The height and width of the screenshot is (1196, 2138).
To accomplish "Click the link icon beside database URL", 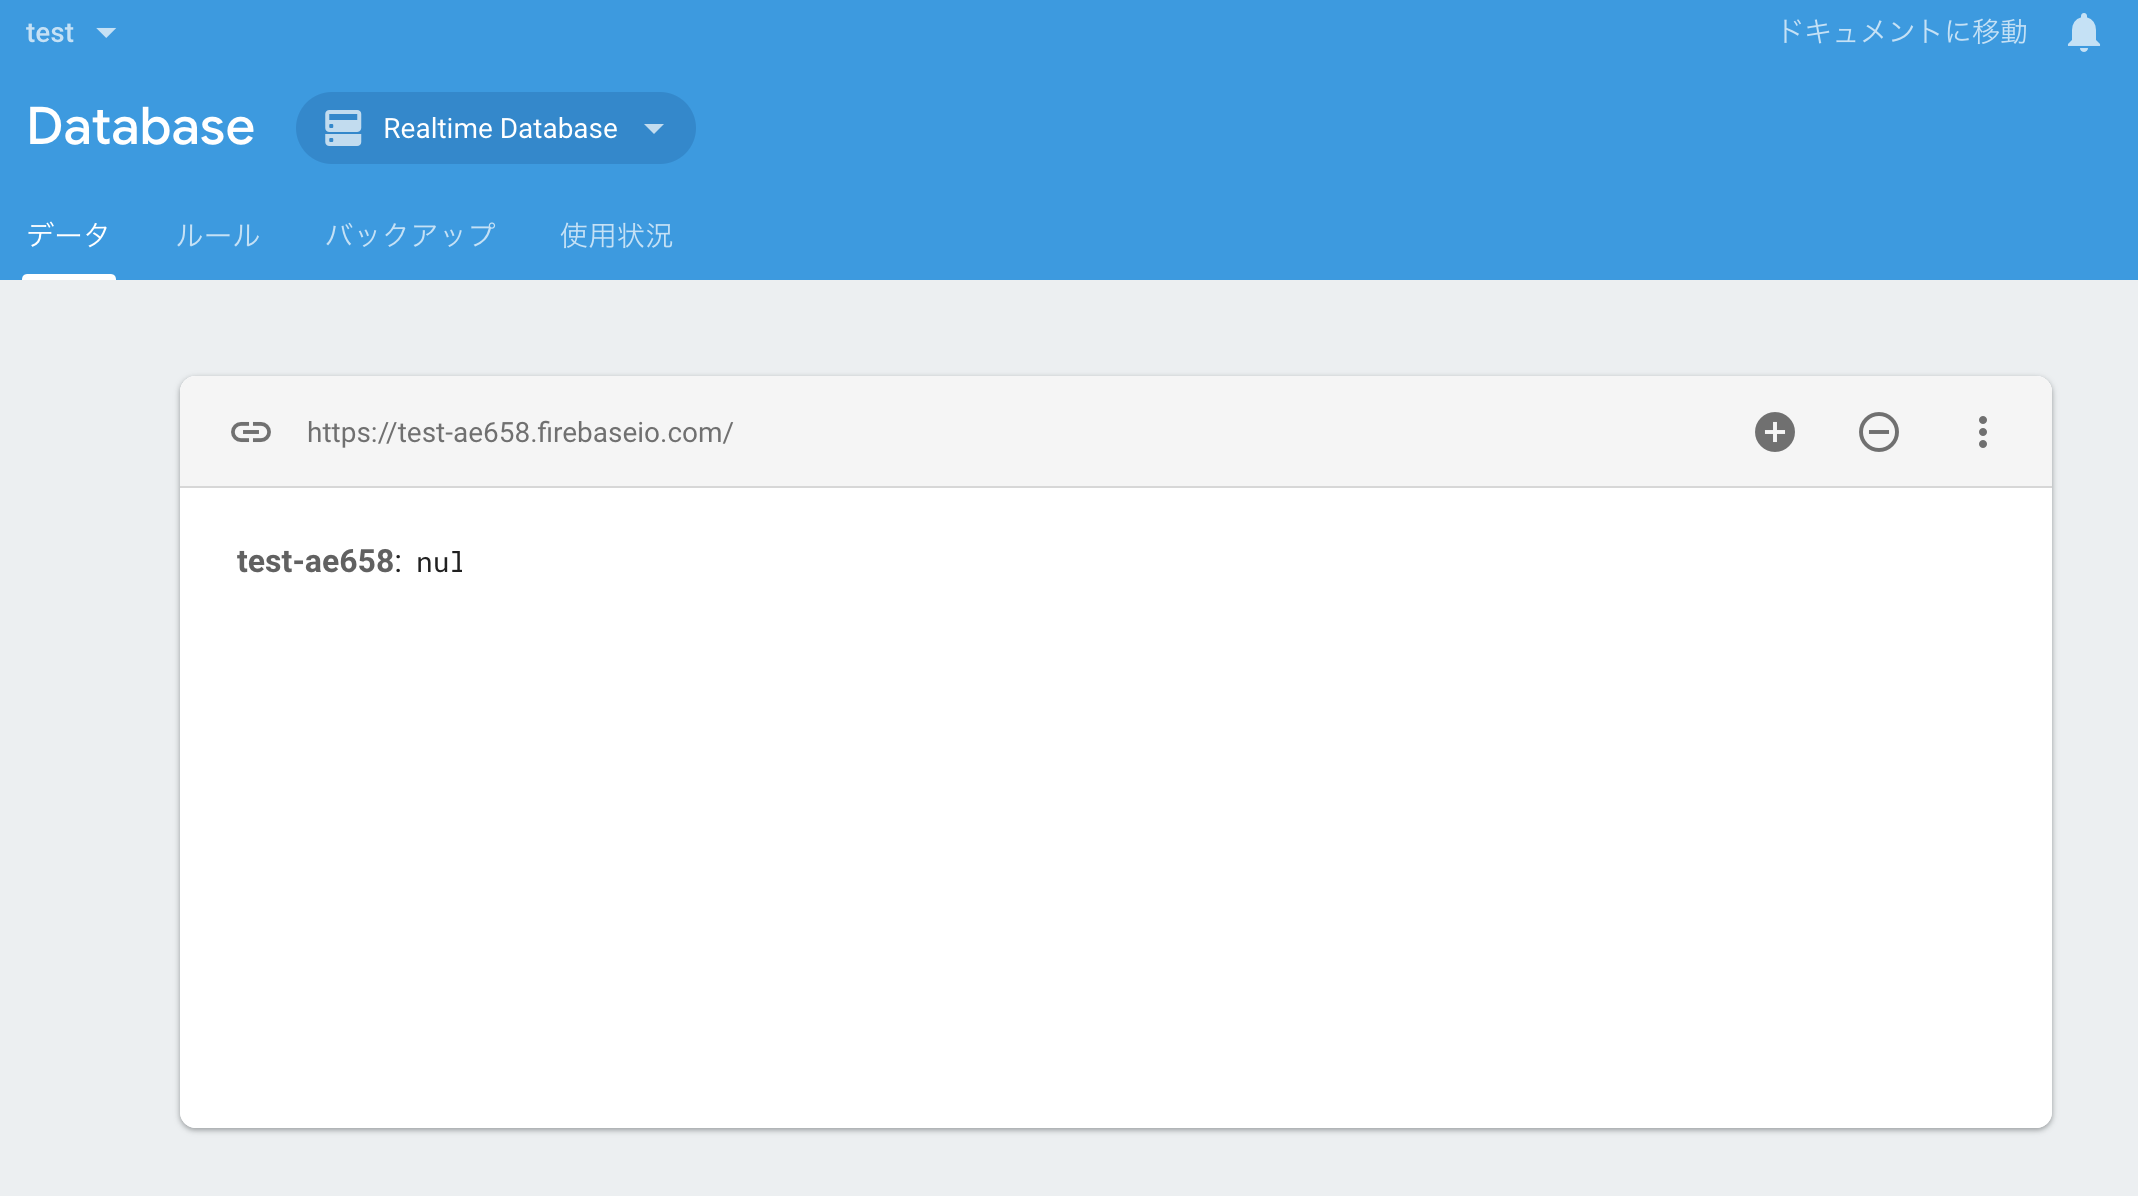I will pyautogui.click(x=251, y=432).
